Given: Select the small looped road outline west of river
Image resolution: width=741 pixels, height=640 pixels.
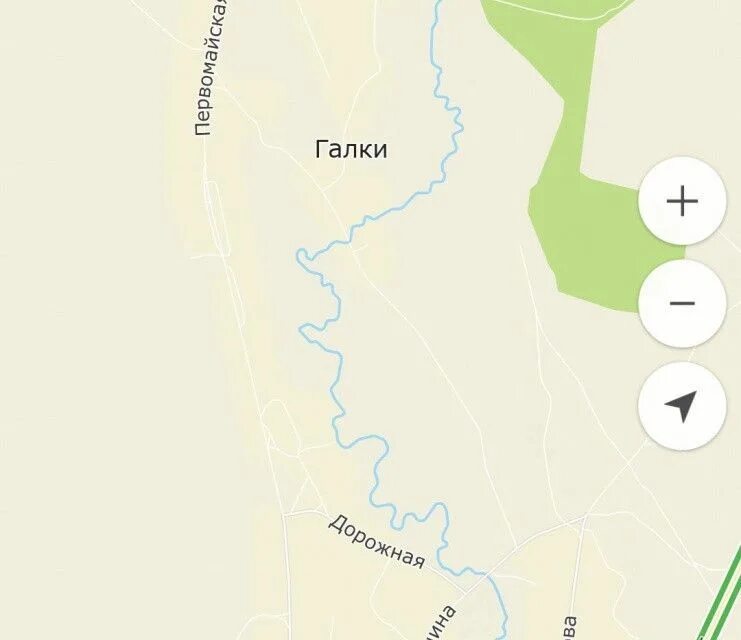Looking at the screenshot, I should click(281, 424).
